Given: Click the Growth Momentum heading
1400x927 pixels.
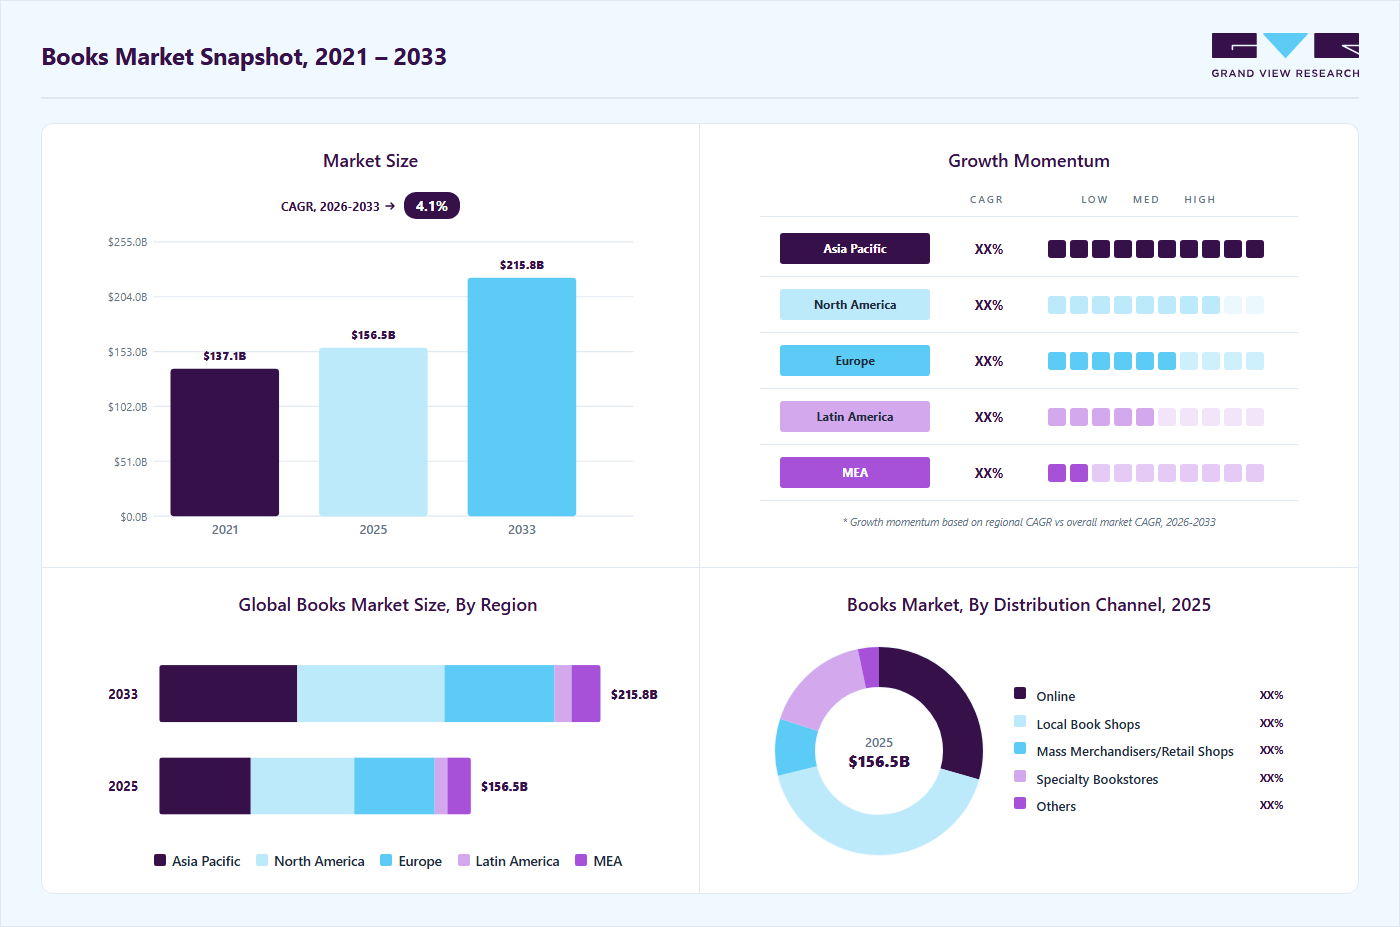Looking at the screenshot, I should click(x=1029, y=161).
